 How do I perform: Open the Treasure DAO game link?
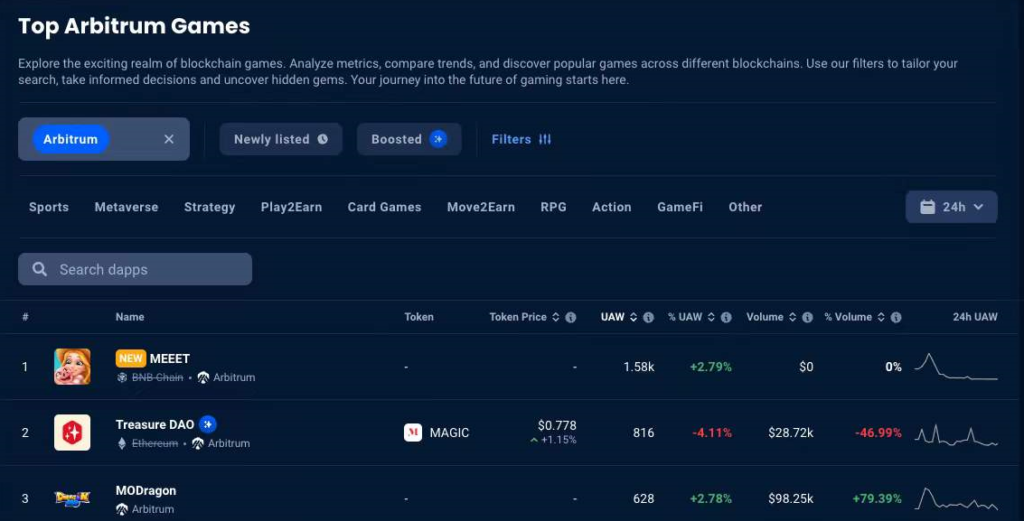[155, 424]
